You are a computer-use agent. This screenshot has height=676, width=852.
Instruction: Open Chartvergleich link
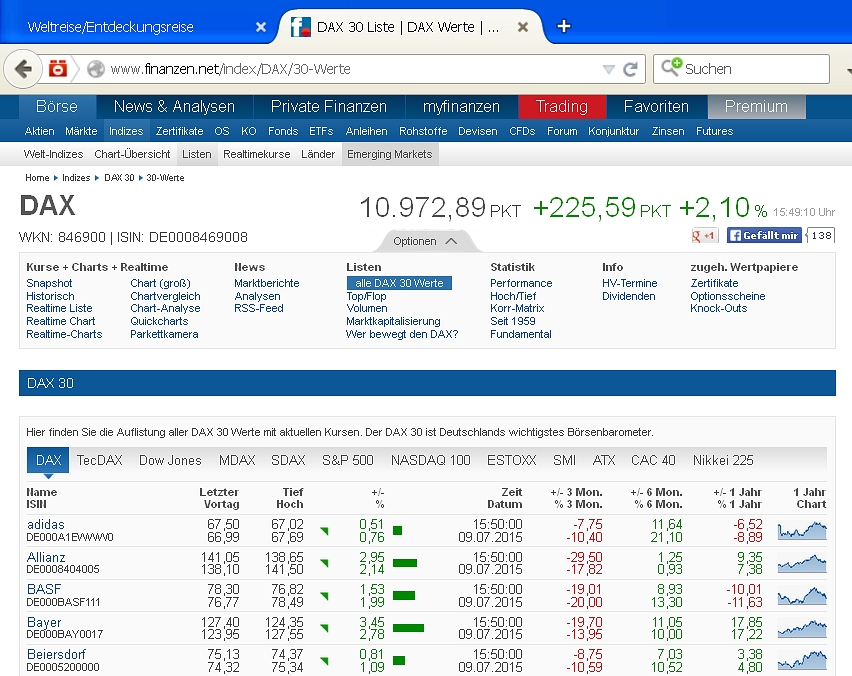click(165, 296)
